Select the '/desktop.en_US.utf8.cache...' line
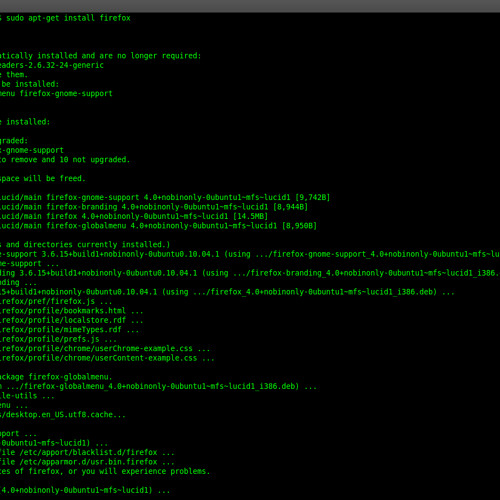The width and height of the screenshot is (500, 500). (x=63, y=415)
